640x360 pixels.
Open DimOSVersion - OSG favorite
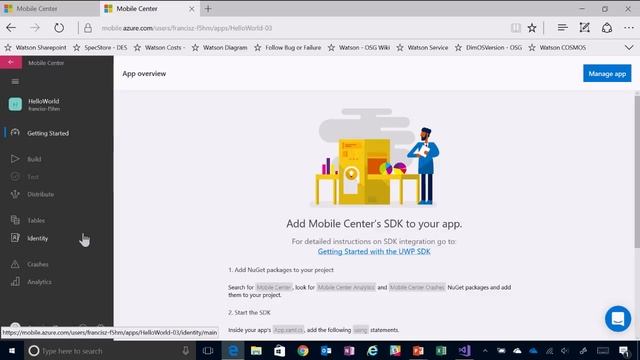point(489,48)
